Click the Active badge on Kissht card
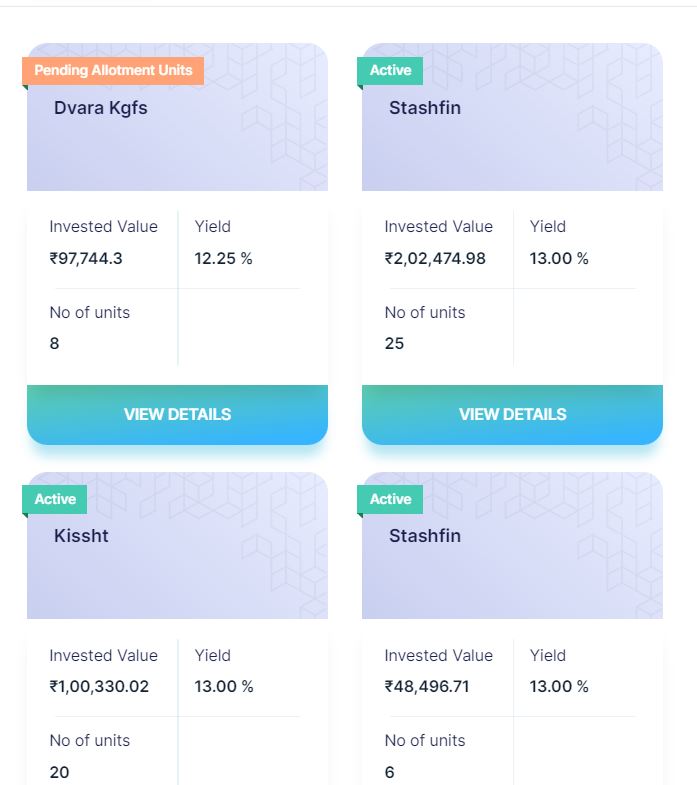The height and width of the screenshot is (785, 697). point(55,499)
